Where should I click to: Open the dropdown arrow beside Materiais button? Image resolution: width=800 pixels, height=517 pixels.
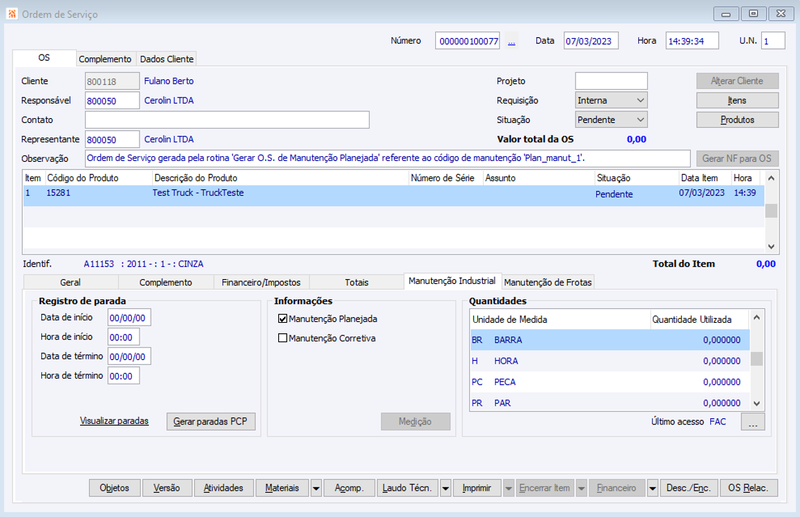(x=316, y=488)
